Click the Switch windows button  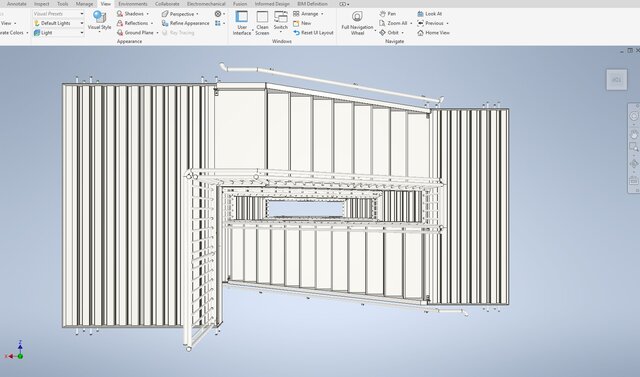pos(280,21)
